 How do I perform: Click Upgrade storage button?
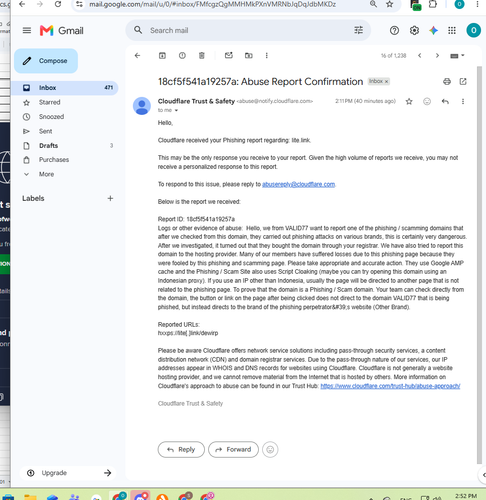click(x=69, y=473)
